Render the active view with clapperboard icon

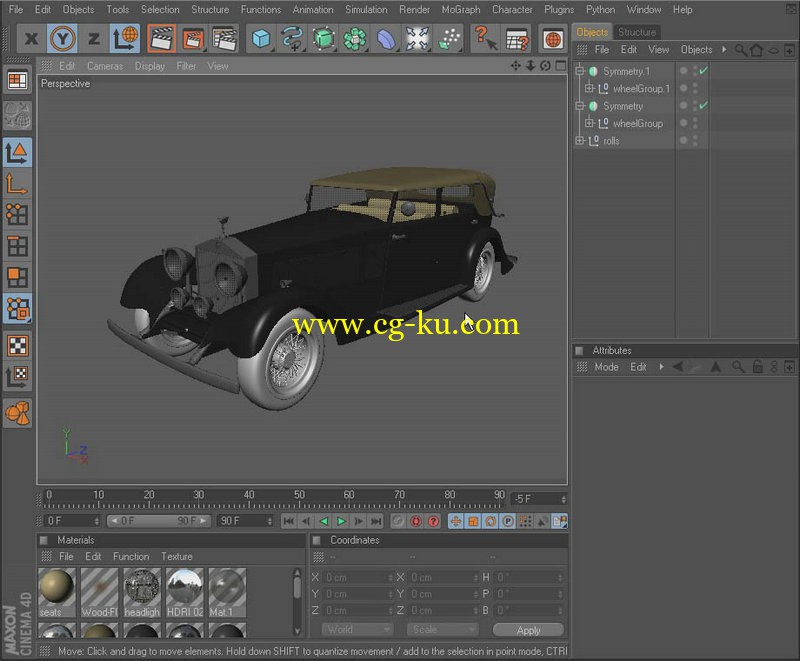tap(162, 38)
